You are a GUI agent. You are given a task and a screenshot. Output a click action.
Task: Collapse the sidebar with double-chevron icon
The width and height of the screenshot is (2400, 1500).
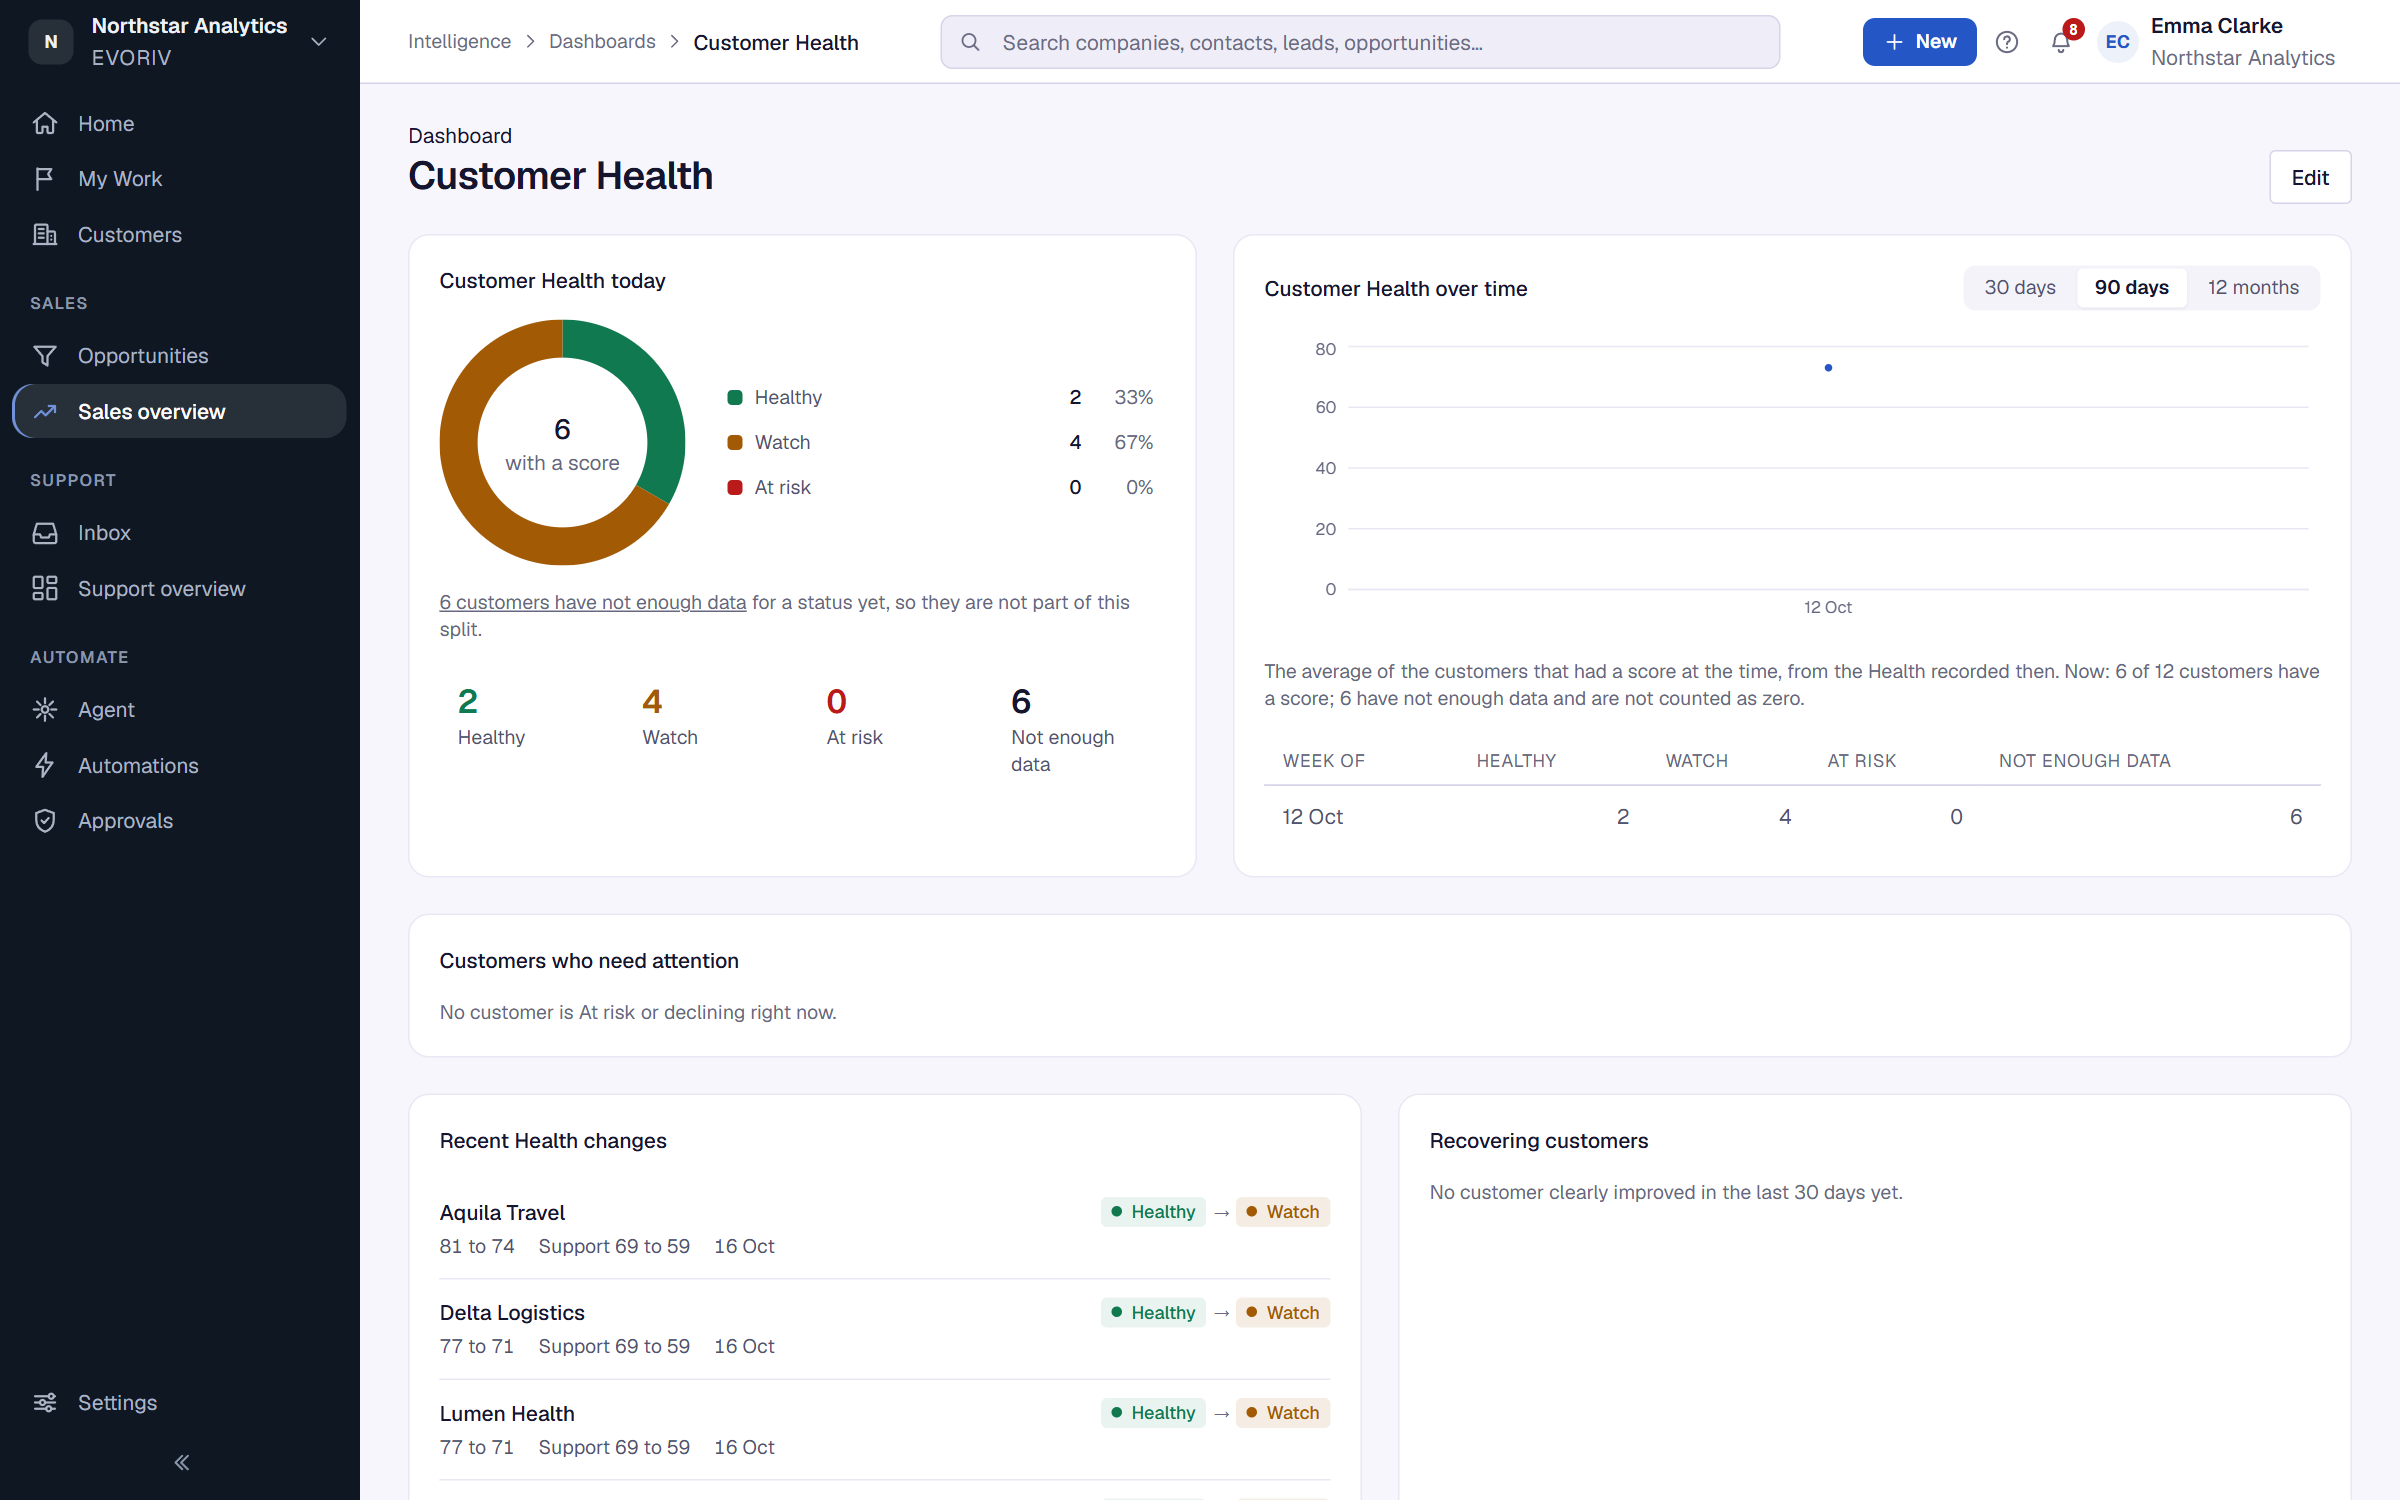(181, 1463)
